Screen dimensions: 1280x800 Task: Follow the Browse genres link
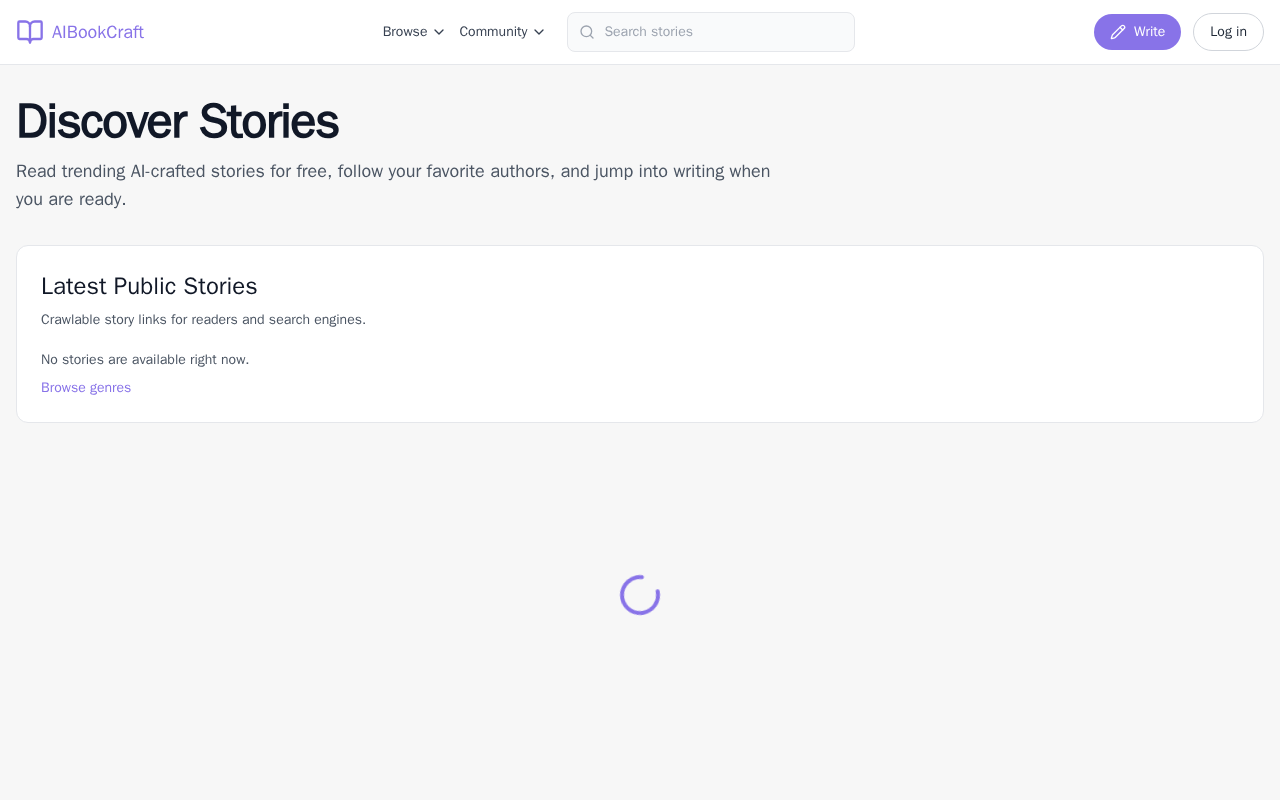[86, 388]
